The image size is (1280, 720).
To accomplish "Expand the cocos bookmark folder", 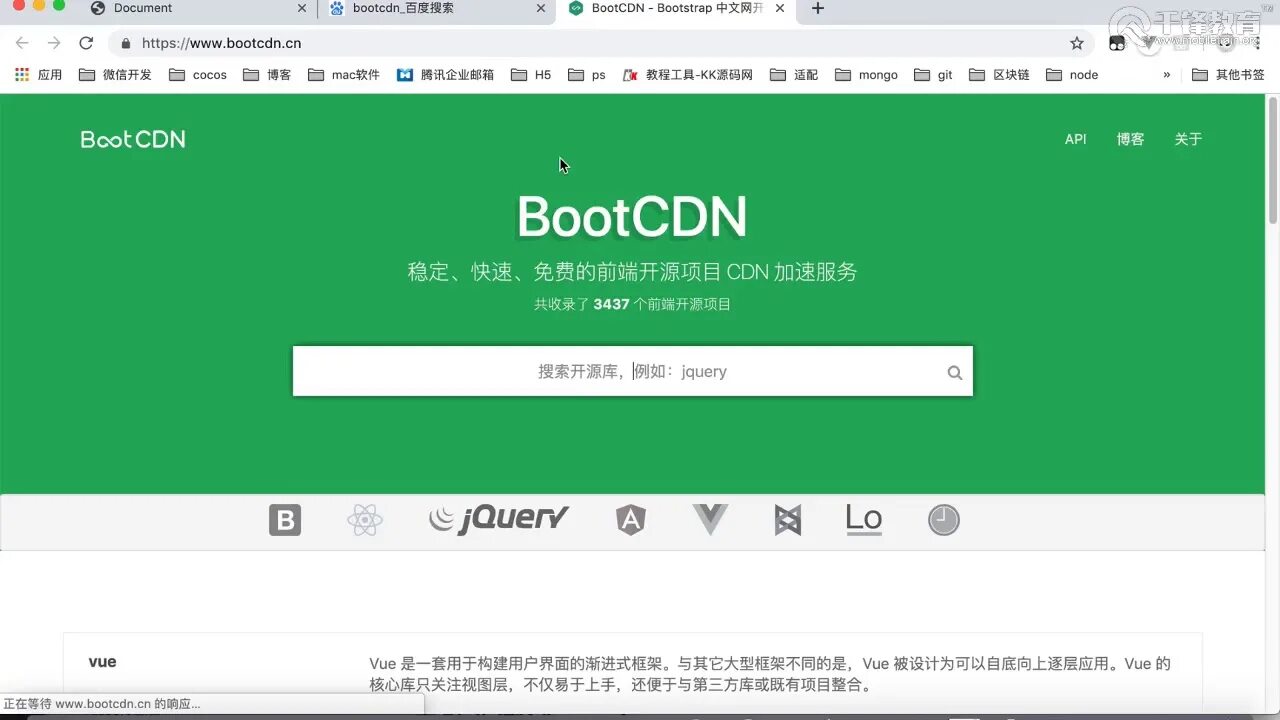I will [x=198, y=75].
